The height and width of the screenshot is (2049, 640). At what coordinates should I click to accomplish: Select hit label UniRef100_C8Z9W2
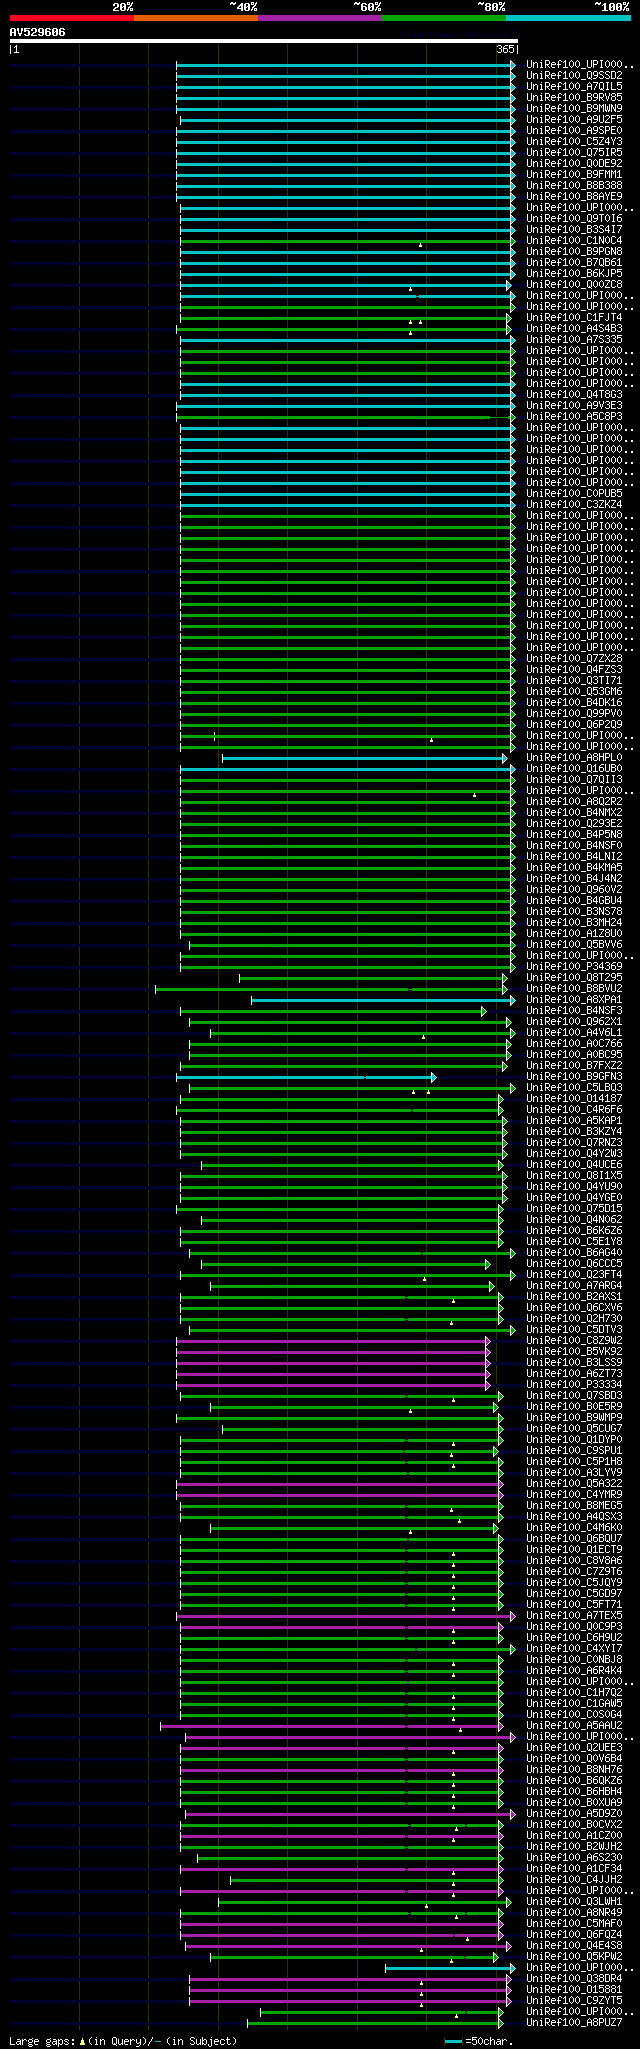click(574, 1340)
